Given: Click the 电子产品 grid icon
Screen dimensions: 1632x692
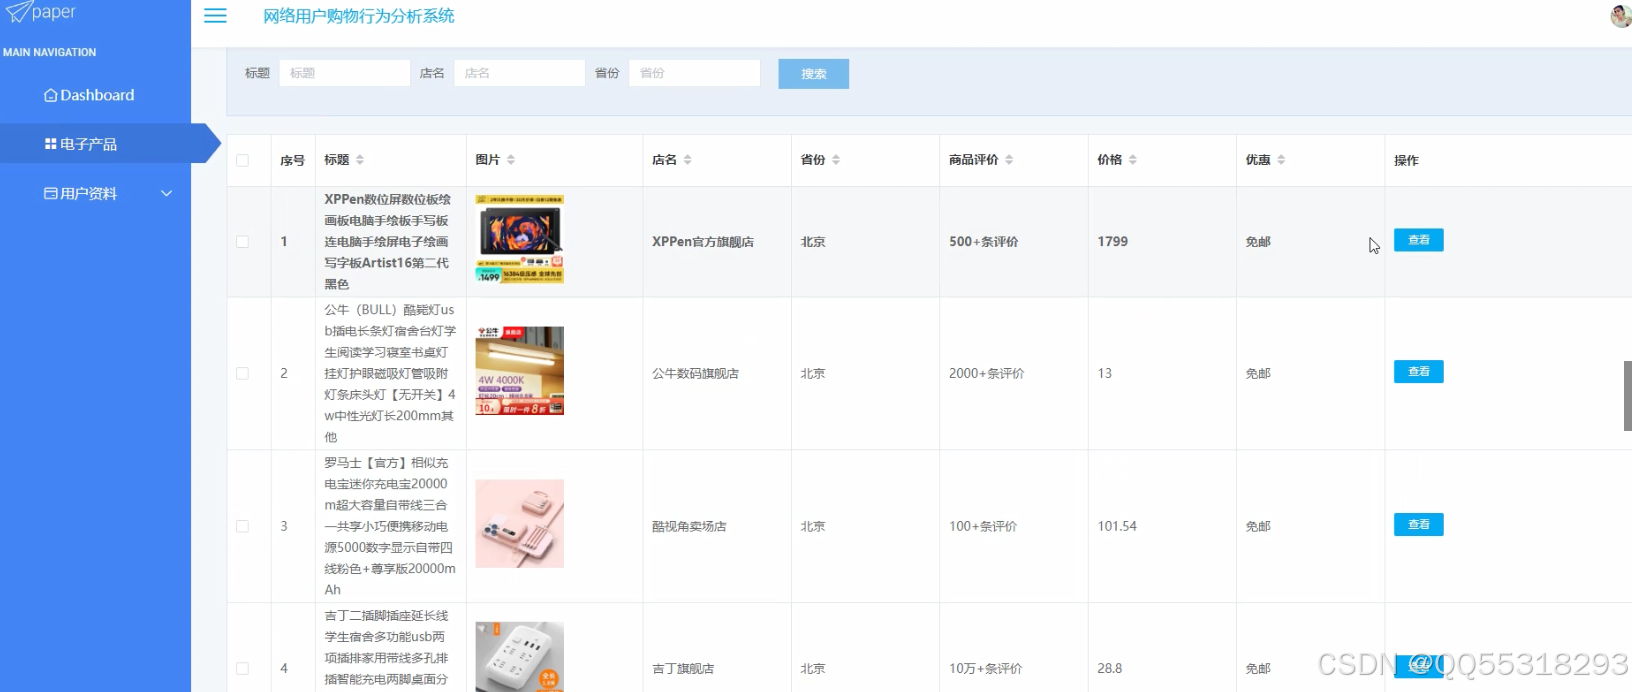Looking at the screenshot, I should pyautogui.click(x=50, y=144).
